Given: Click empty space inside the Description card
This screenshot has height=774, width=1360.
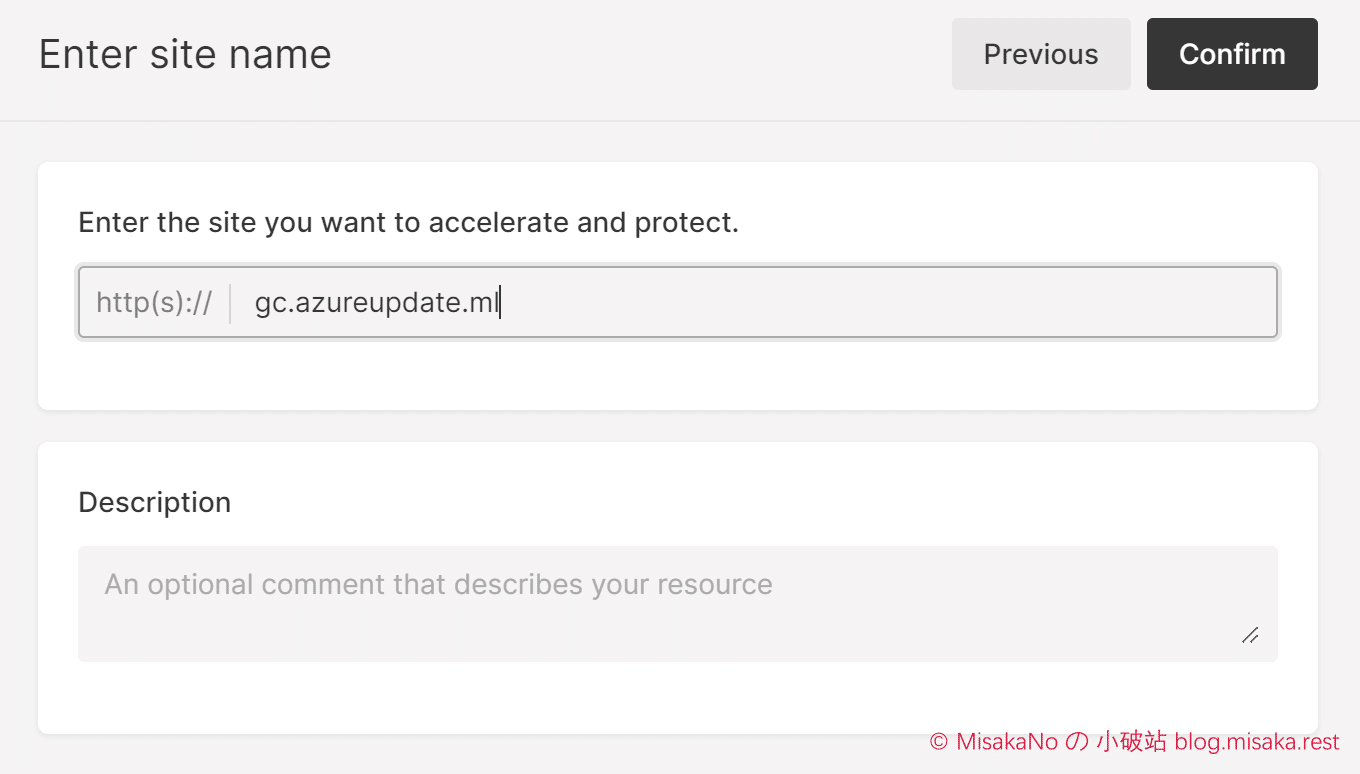Looking at the screenshot, I should click(678, 695).
